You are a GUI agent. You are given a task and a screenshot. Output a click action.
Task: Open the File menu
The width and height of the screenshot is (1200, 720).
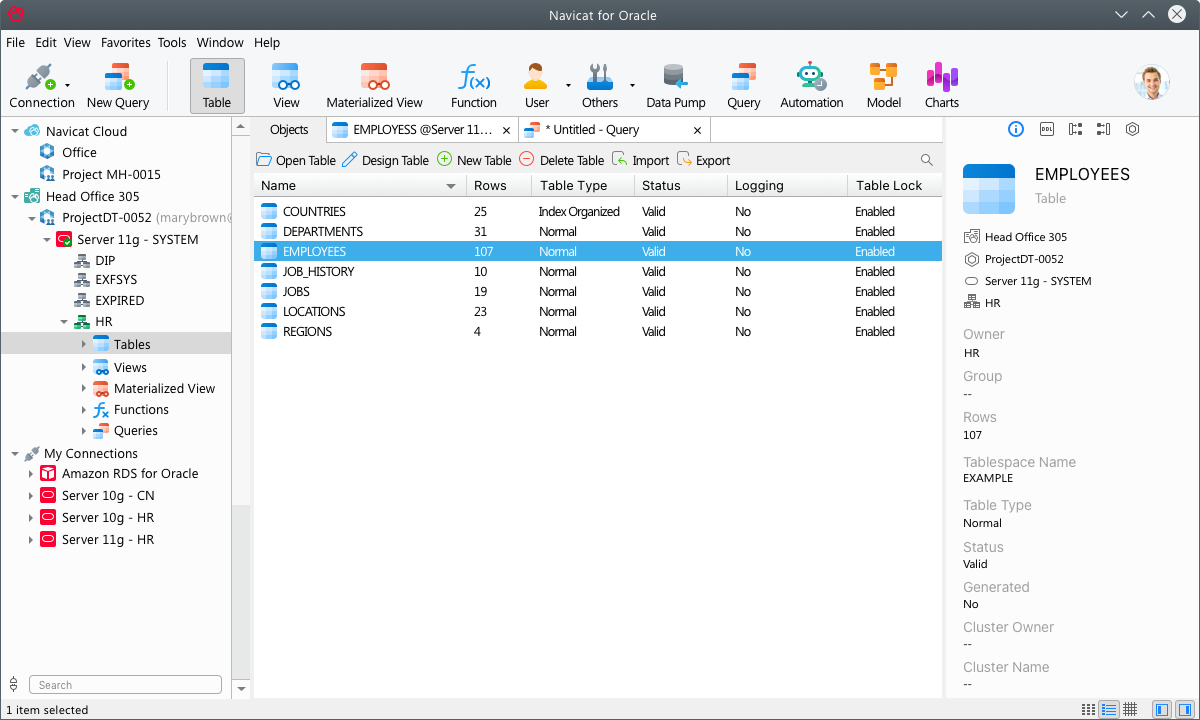15,43
